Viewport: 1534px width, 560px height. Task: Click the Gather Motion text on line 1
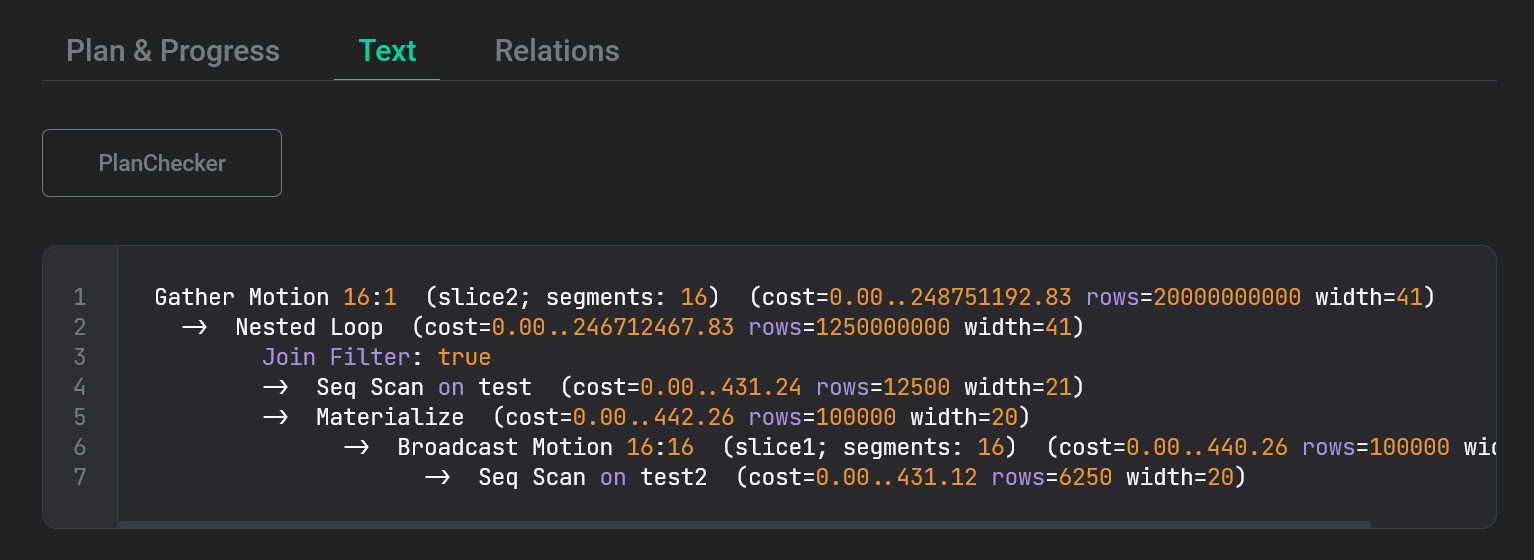click(241, 297)
